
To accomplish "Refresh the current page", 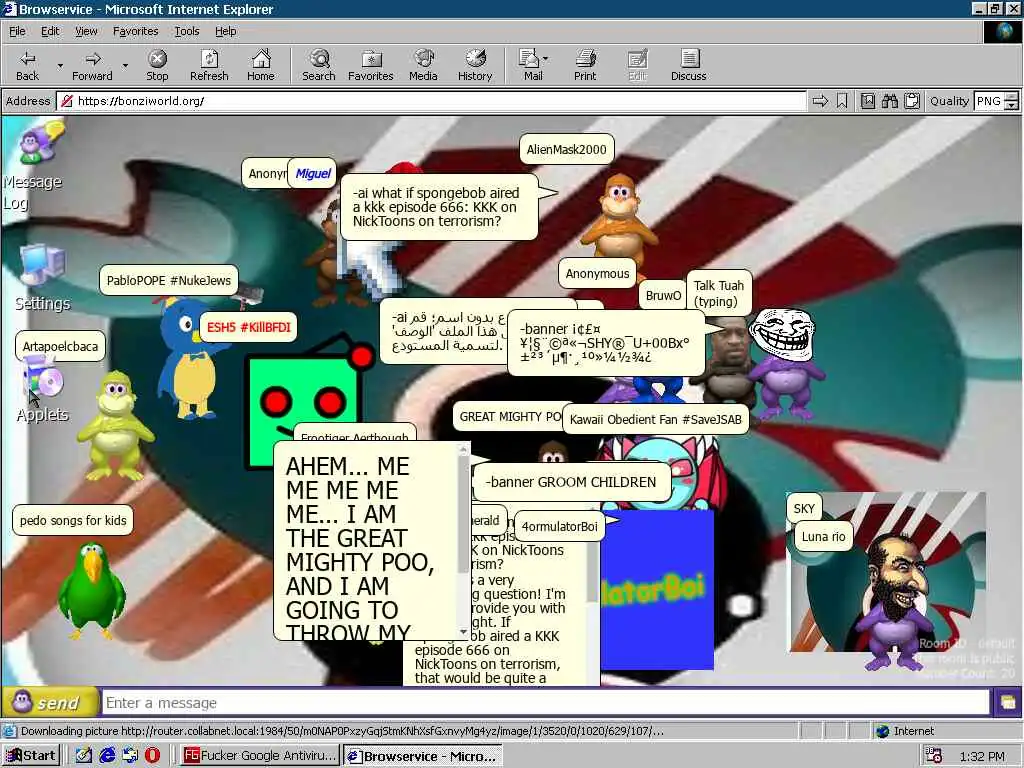I will 209,65.
